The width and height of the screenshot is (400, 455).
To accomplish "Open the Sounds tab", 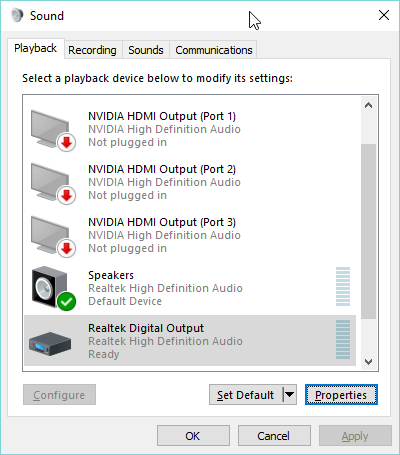I will 146,50.
